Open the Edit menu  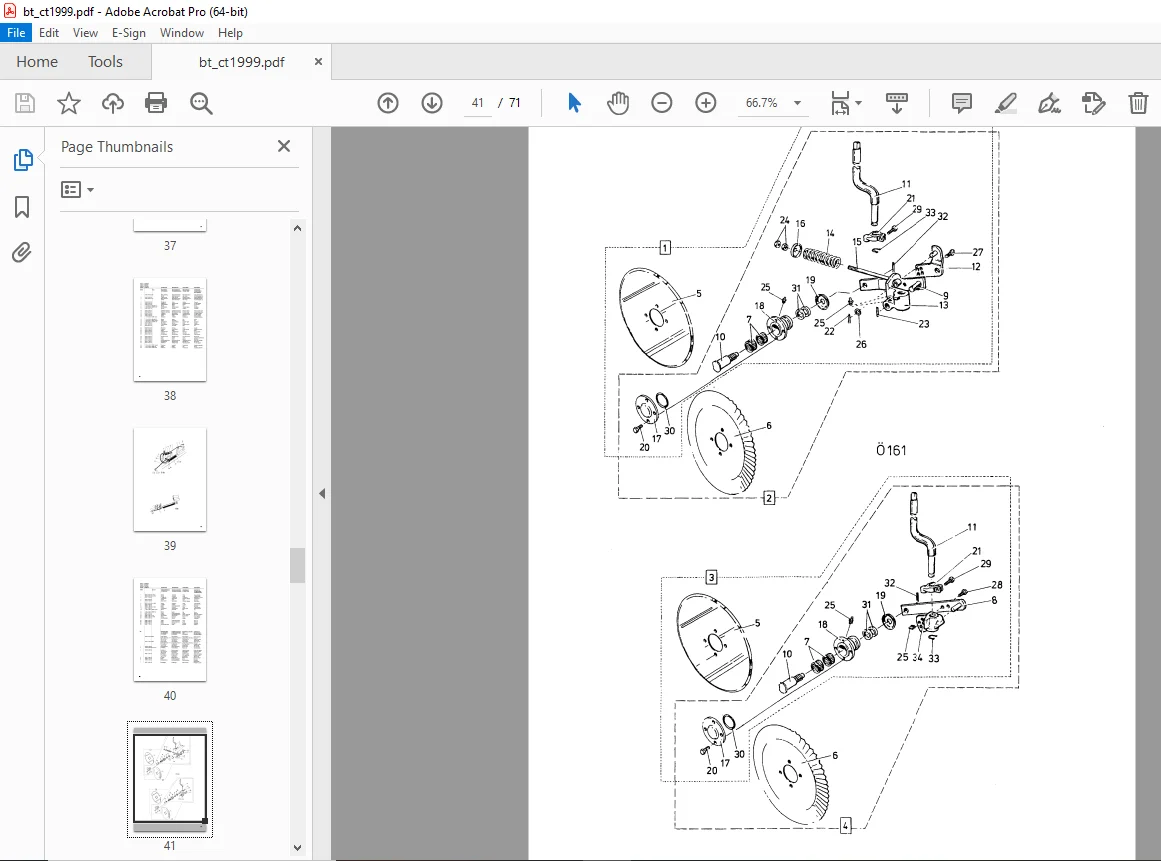coord(49,33)
